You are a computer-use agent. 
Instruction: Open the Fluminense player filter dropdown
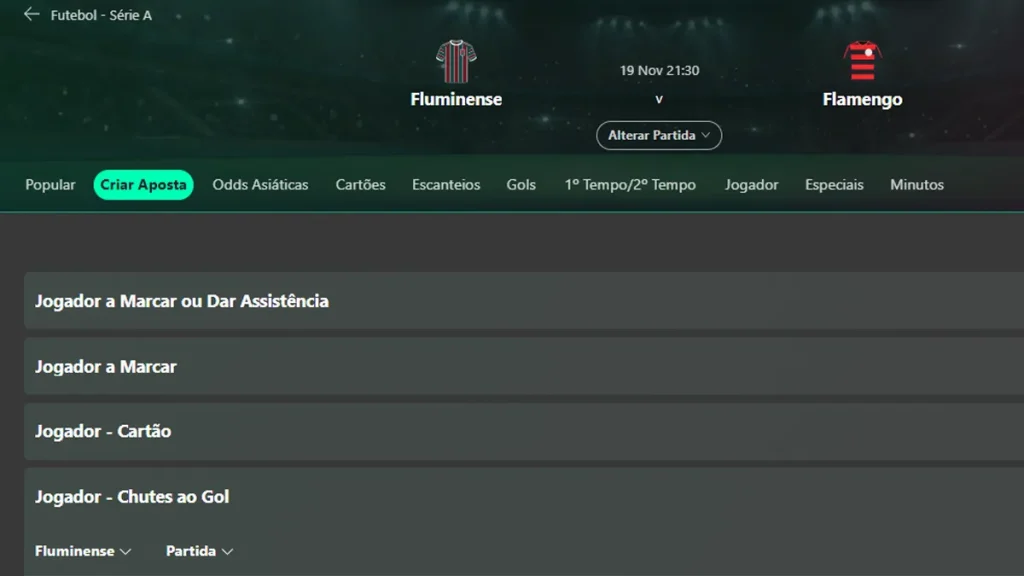83,550
